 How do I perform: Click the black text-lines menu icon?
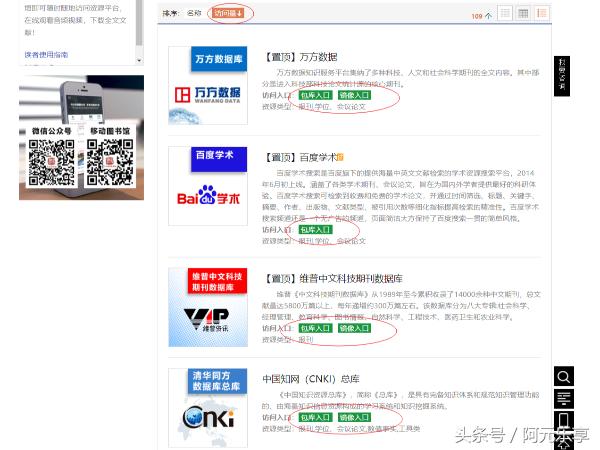pyautogui.click(x=564, y=398)
